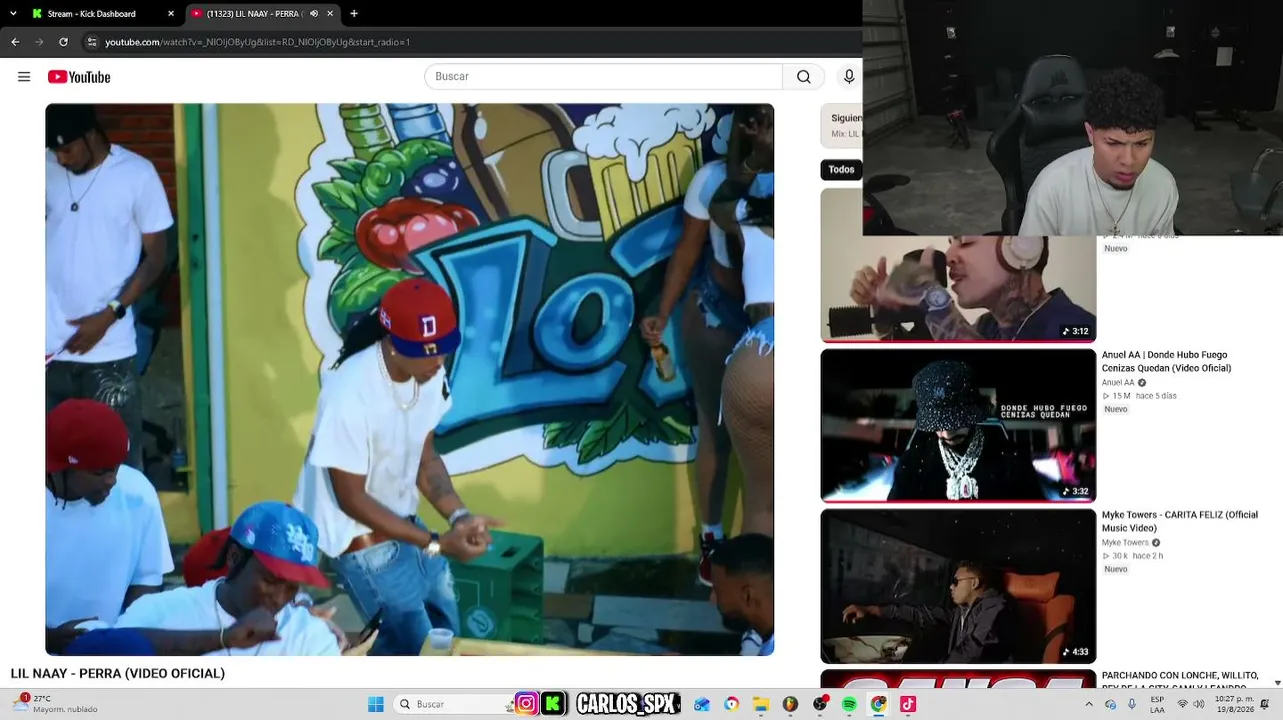Screen dimensions: 1283x720
Task: Click the Windows taskbar Buscar search box
Action: tap(452, 704)
